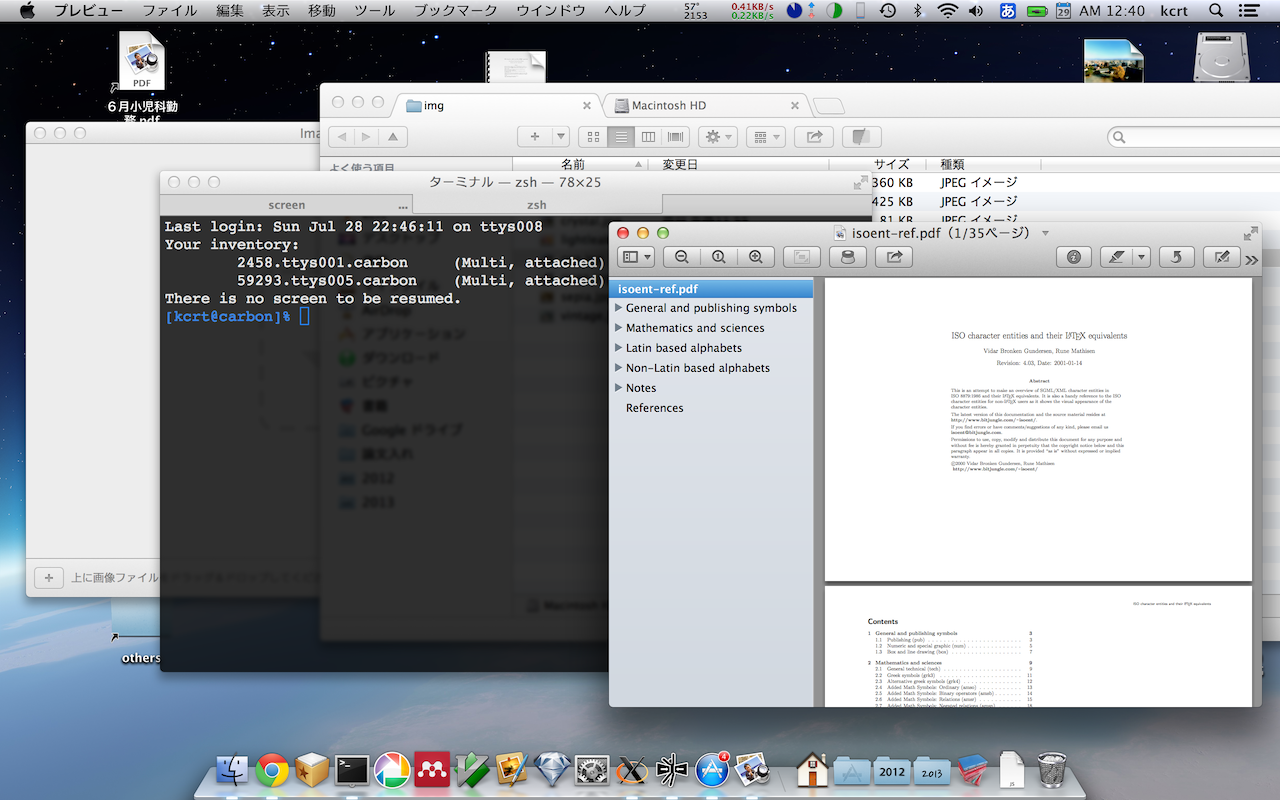Sort Finder list by 変更日 column
1280x800 pixels.
click(739, 164)
